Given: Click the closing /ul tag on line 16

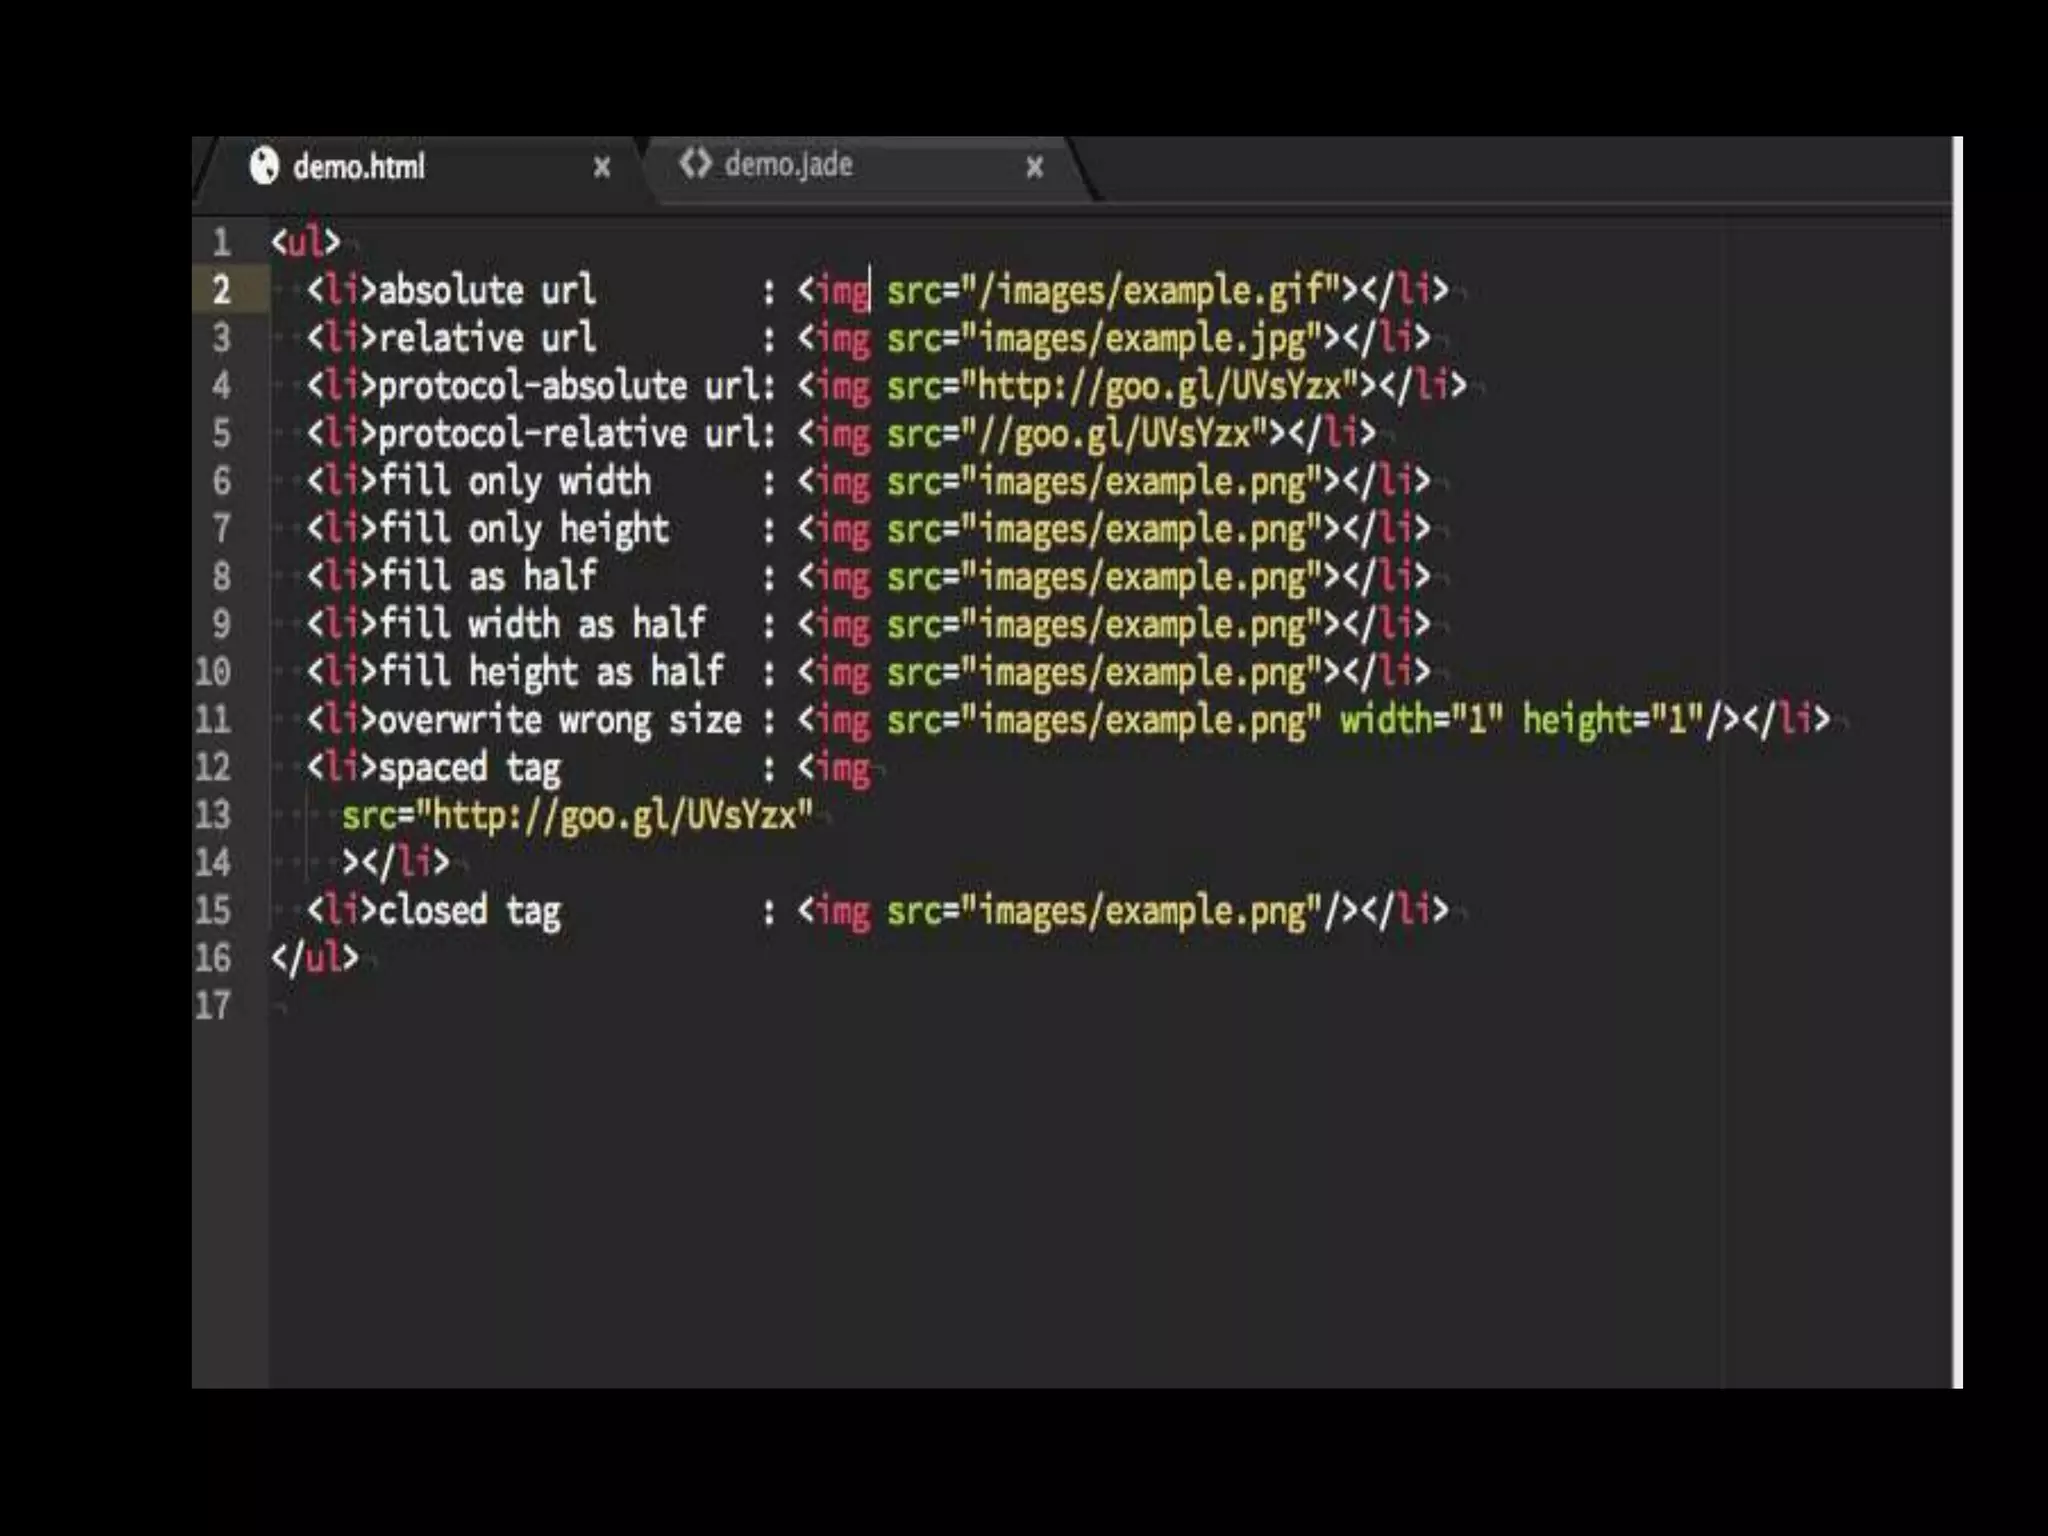Looking at the screenshot, I should coord(314,958).
